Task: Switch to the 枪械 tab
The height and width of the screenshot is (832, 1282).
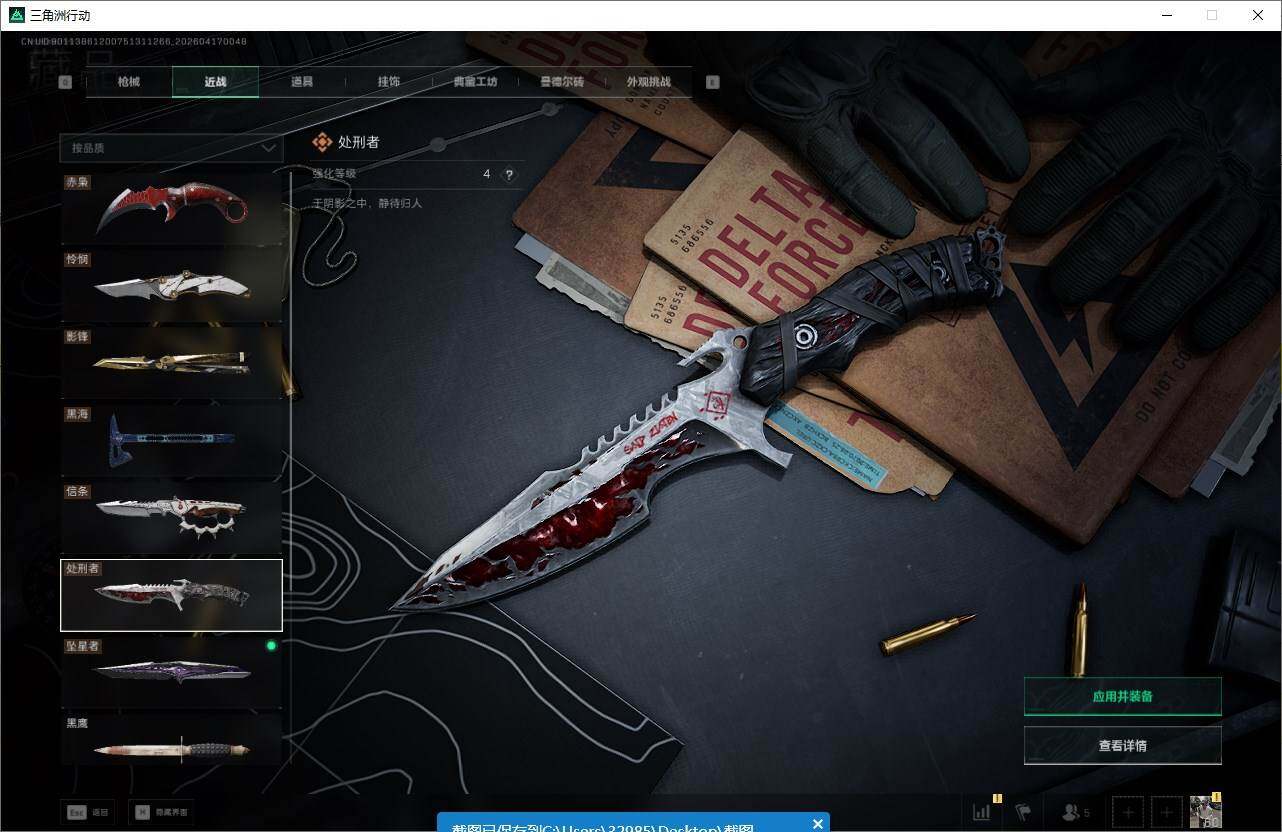Action: pos(129,82)
